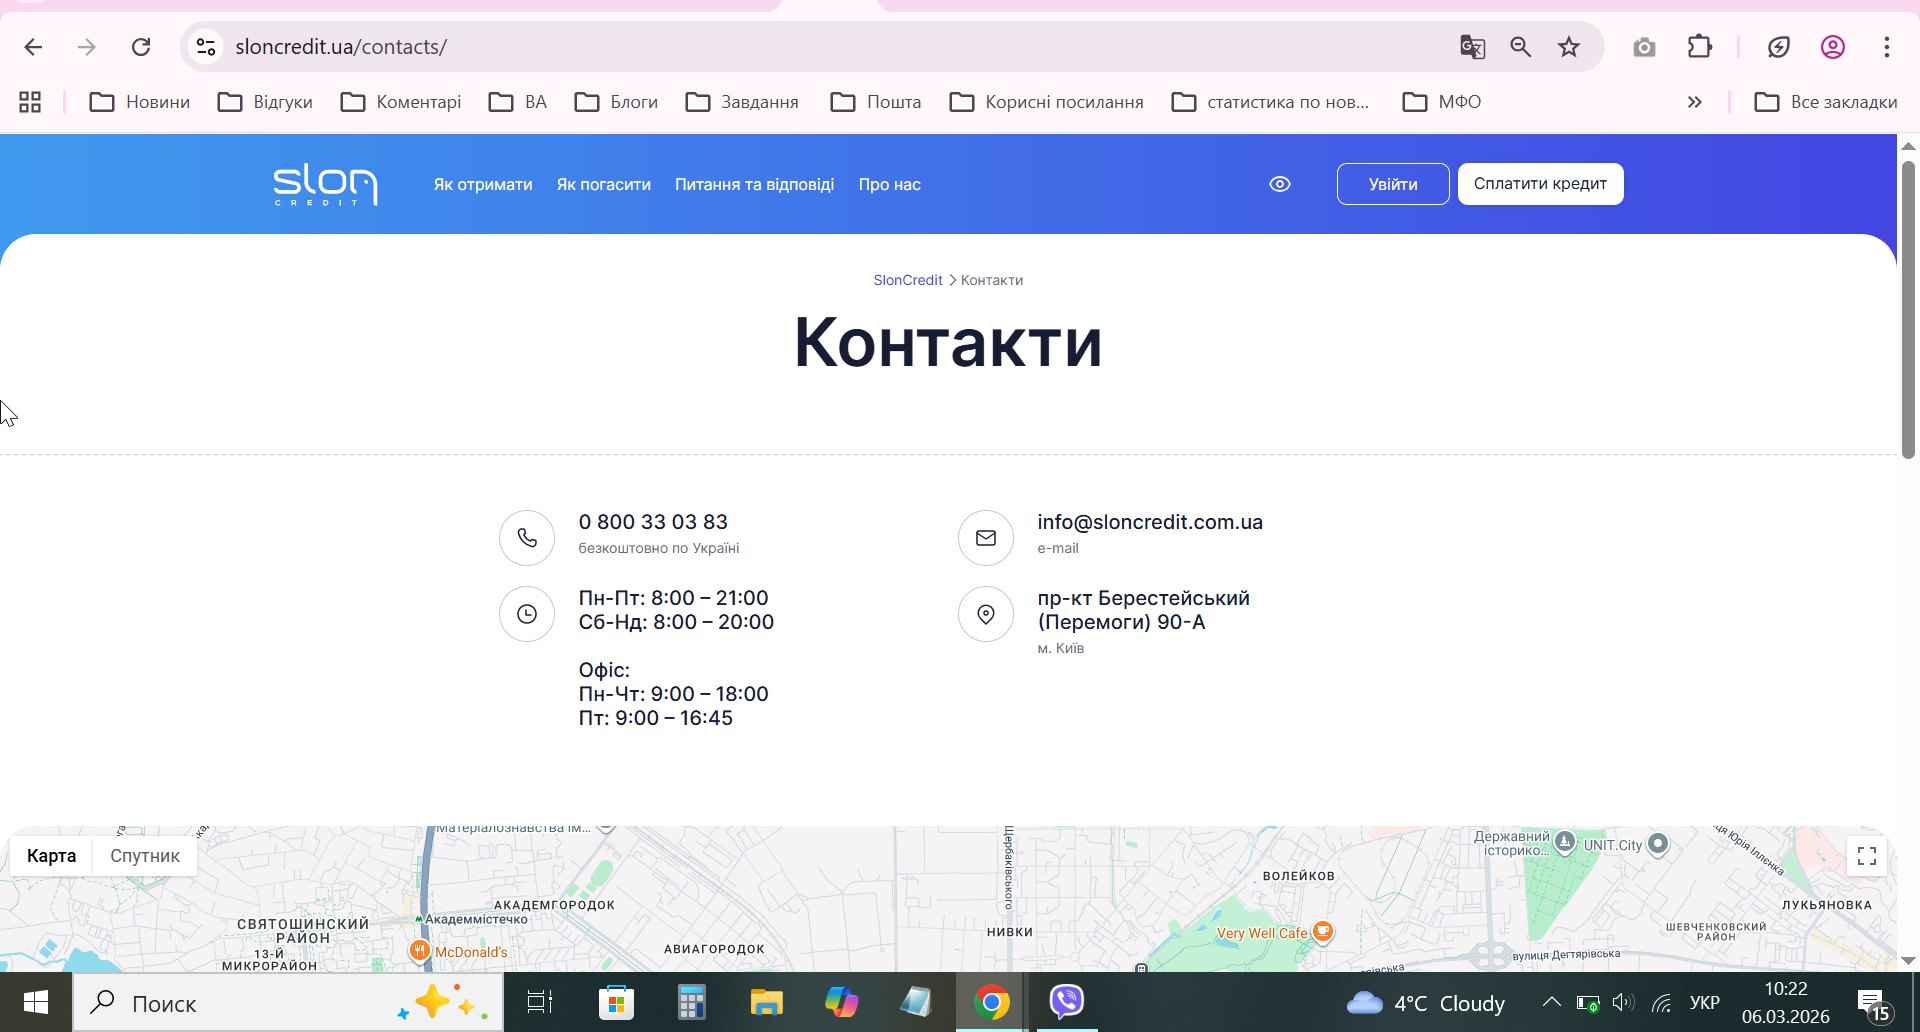Image resolution: width=1920 pixels, height=1032 pixels.
Task: Expand hidden bookmarks with double chevron
Action: pos(1694,102)
